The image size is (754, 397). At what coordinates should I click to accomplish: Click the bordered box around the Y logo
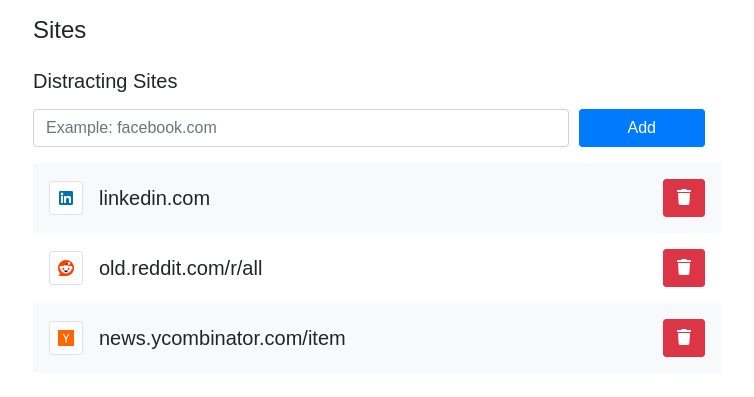(x=66, y=338)
